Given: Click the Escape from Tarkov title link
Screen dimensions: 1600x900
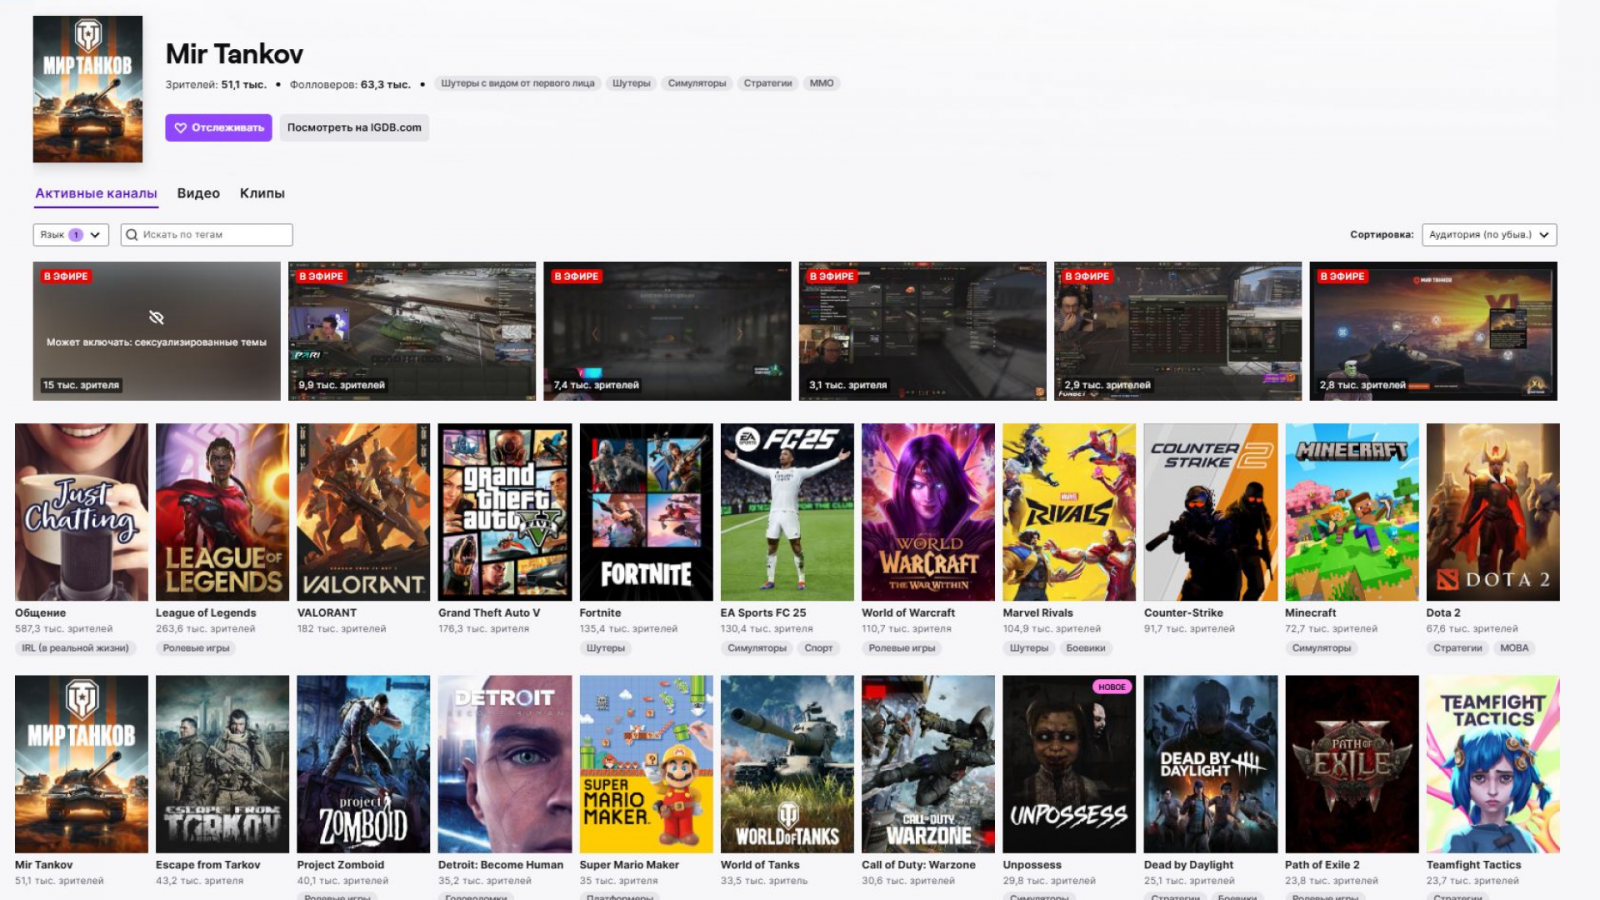Looking at the screenshot, I should 208,865.
